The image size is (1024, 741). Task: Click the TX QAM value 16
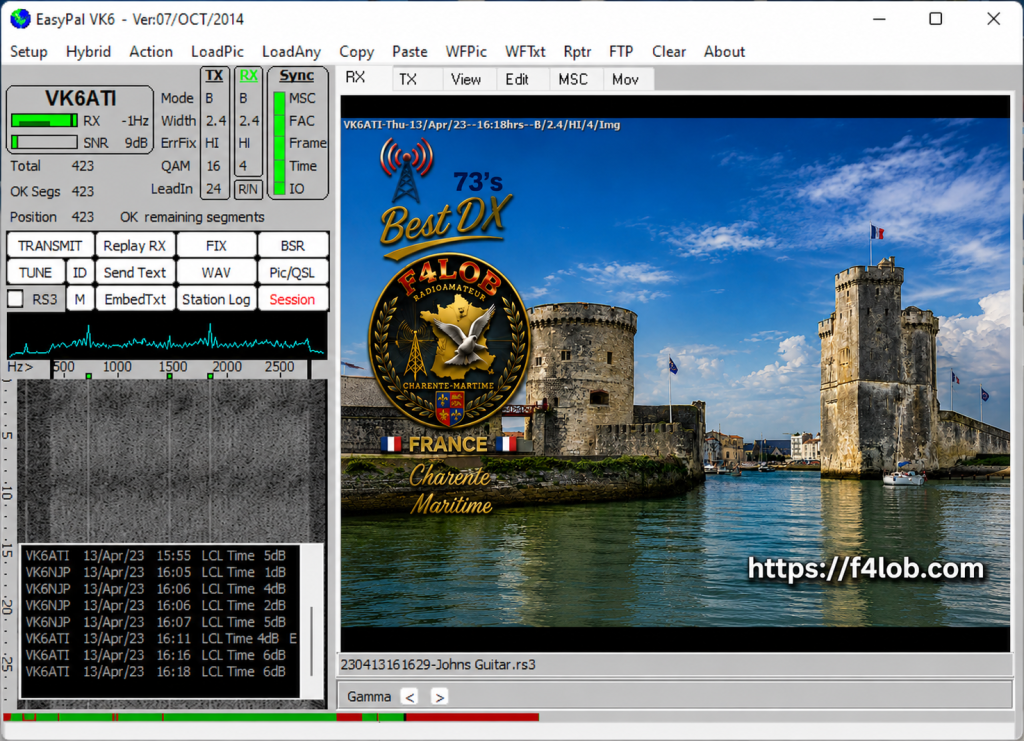tap(214, 166)
